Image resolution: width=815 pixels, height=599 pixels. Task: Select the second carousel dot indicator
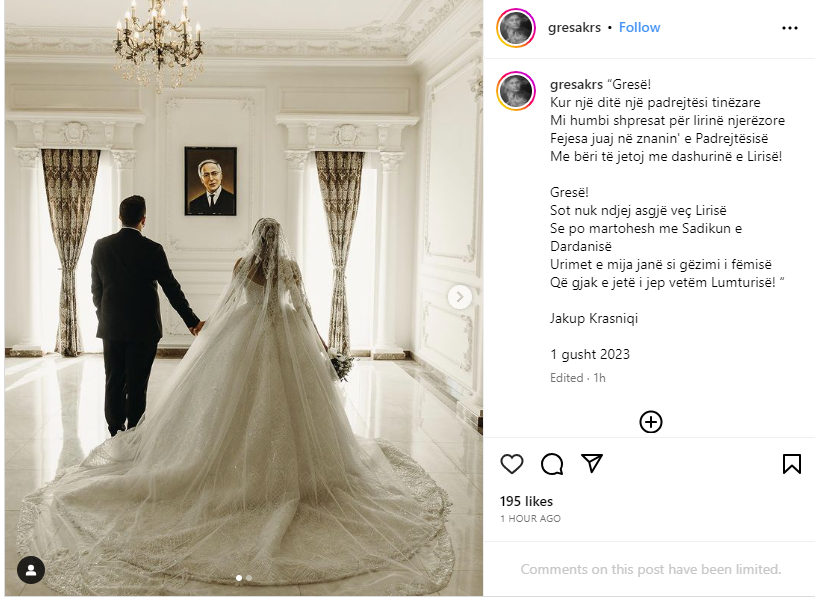(x=249, y=578)
